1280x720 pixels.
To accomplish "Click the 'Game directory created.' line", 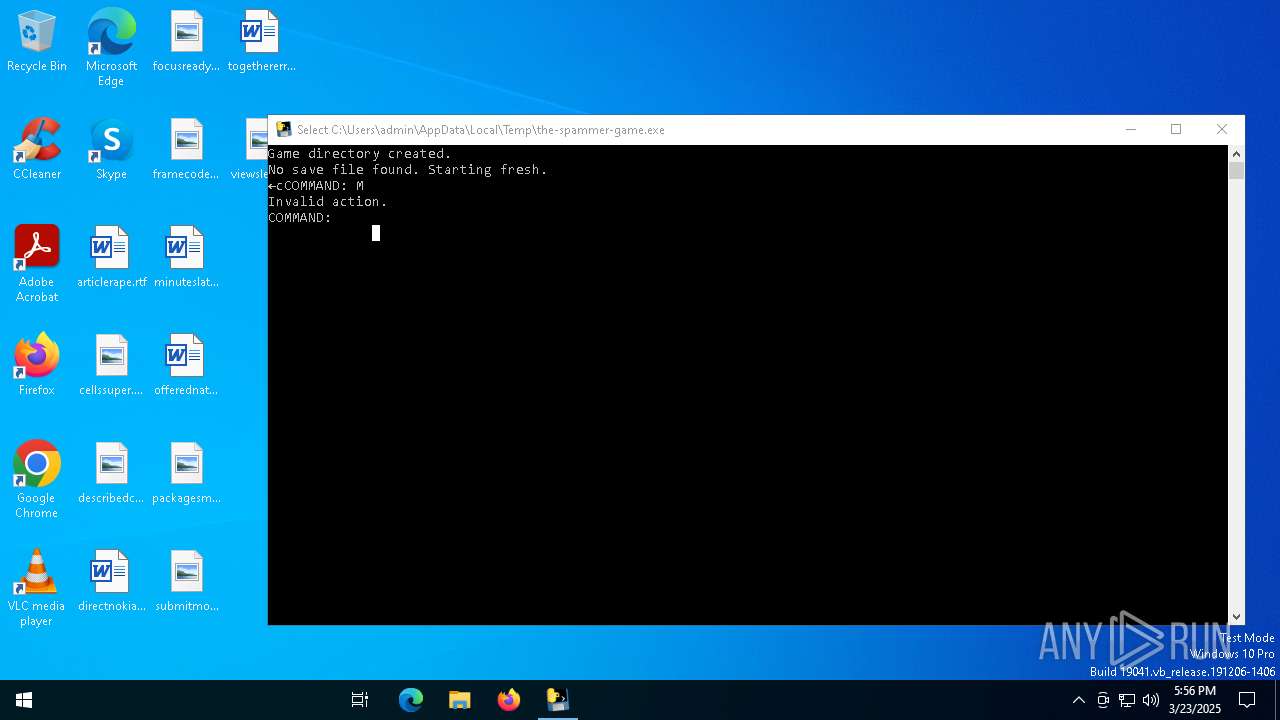I will tap(359, 154).
